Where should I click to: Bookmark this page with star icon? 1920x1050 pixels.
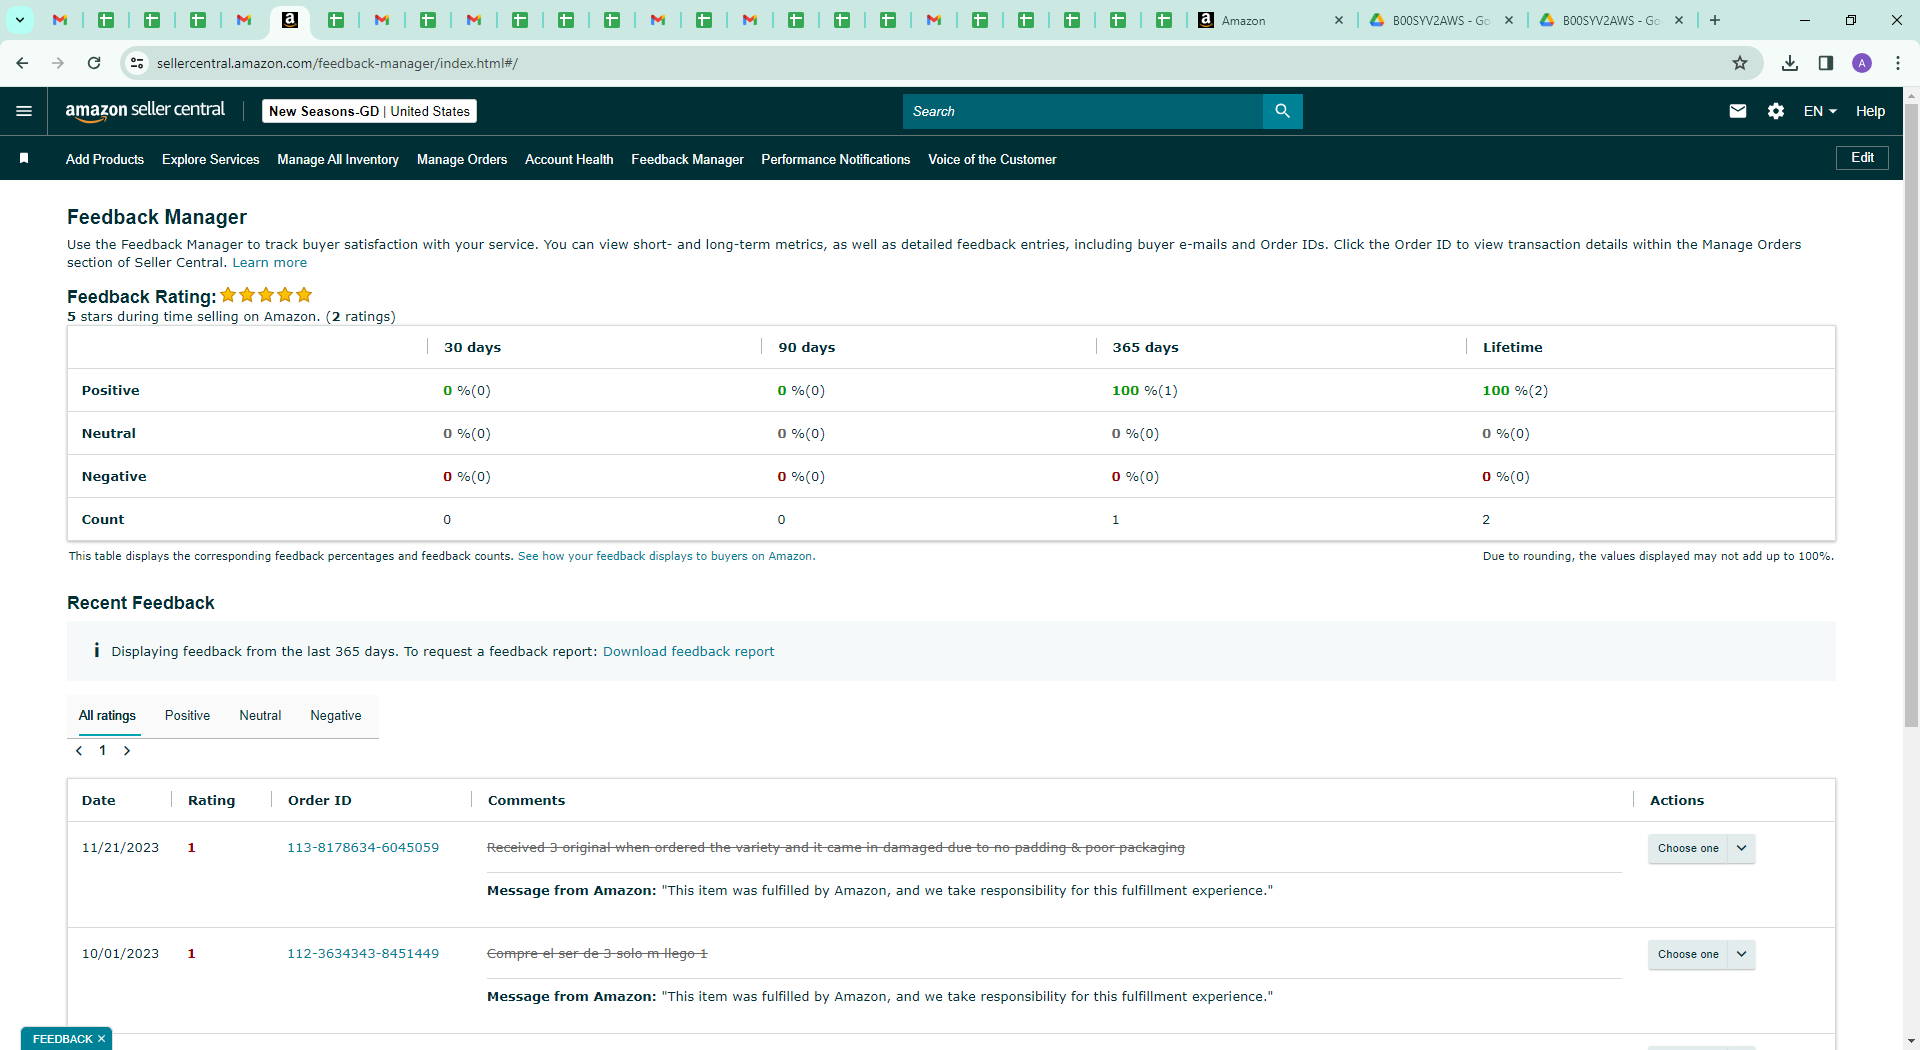(x=1740, y=63)
